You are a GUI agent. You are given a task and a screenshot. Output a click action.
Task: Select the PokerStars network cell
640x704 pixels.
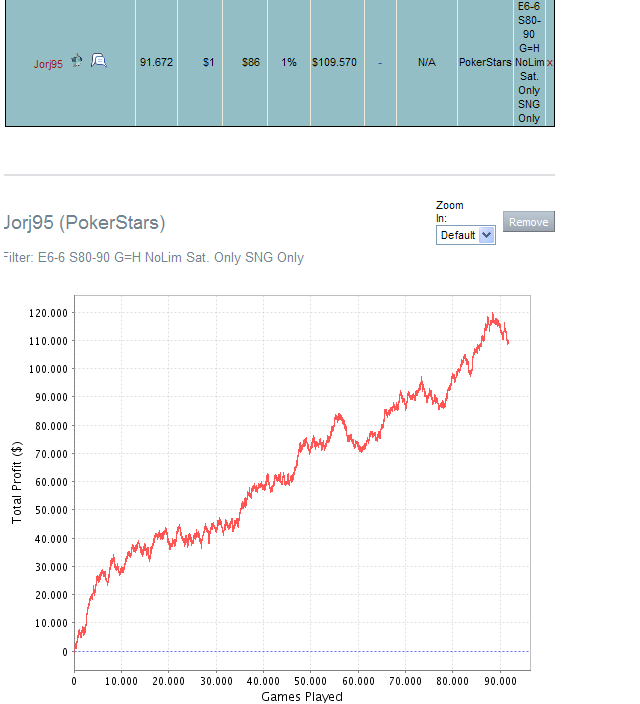[x=485, y=62]
